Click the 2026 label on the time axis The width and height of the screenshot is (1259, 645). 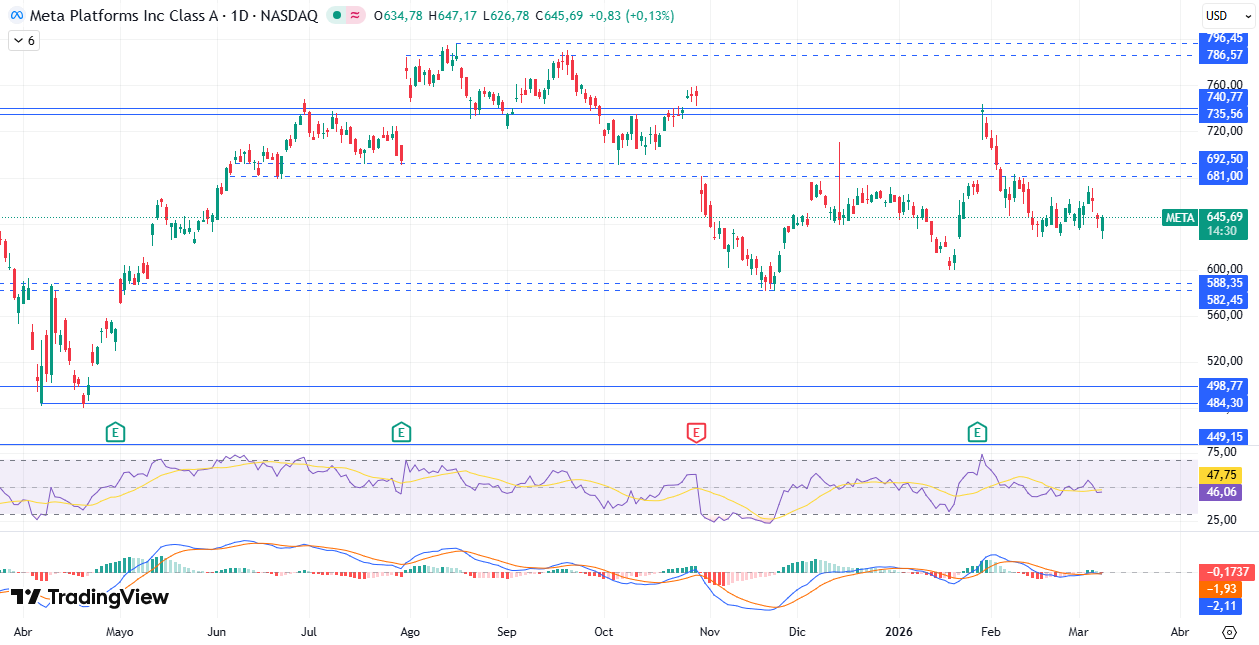(897, 632)
